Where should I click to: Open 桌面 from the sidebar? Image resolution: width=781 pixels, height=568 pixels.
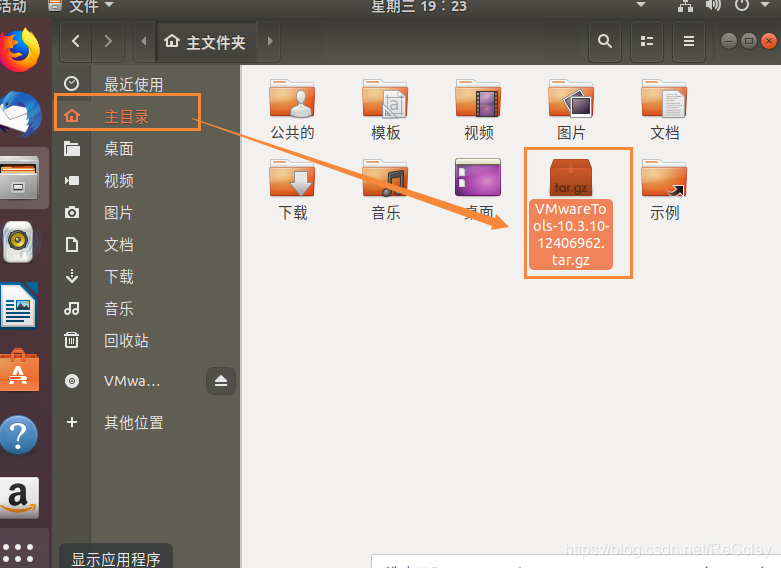pyautogui.click(x=146, y=148)
